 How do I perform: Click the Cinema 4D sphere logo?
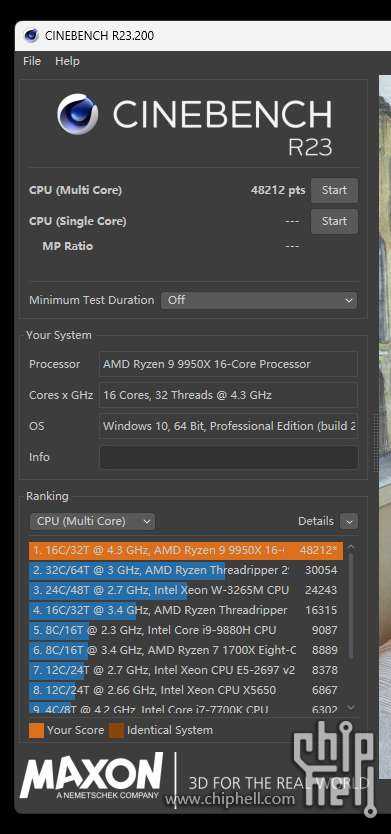78,114
